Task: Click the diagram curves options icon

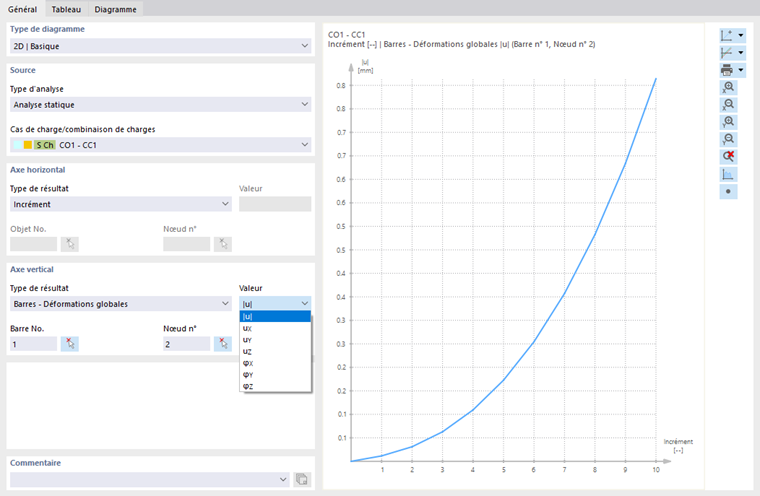Action: point(727,53)
